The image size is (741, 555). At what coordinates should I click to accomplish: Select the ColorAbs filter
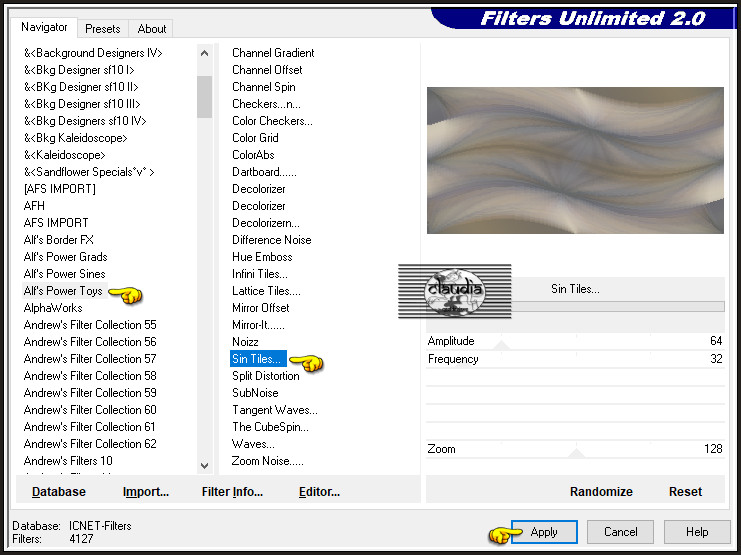[253, 155]
